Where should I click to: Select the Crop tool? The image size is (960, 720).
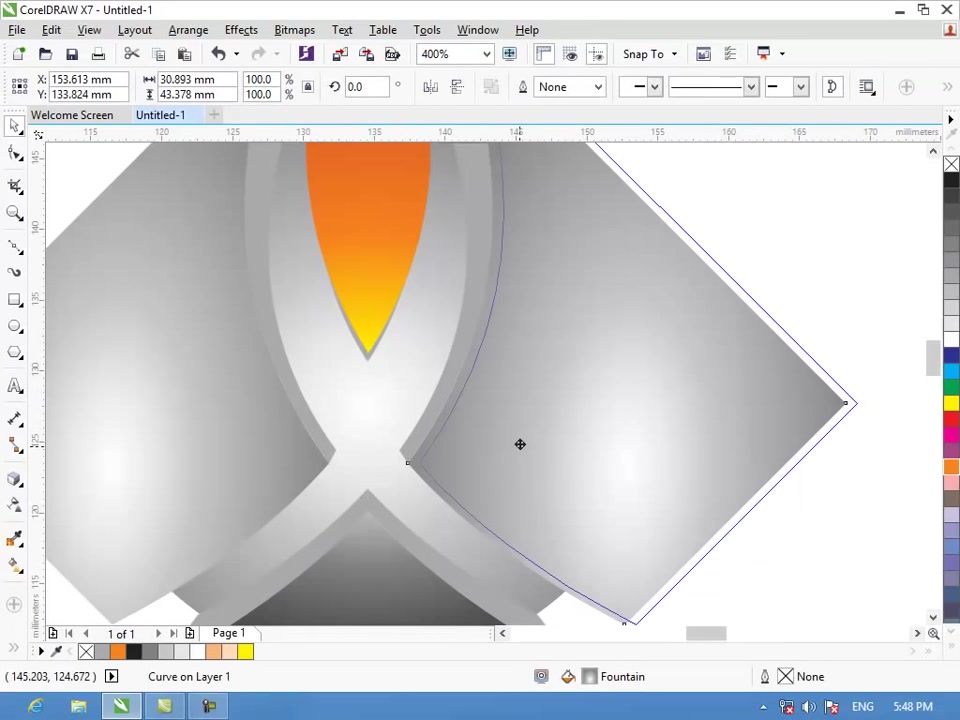pos(14,187)
